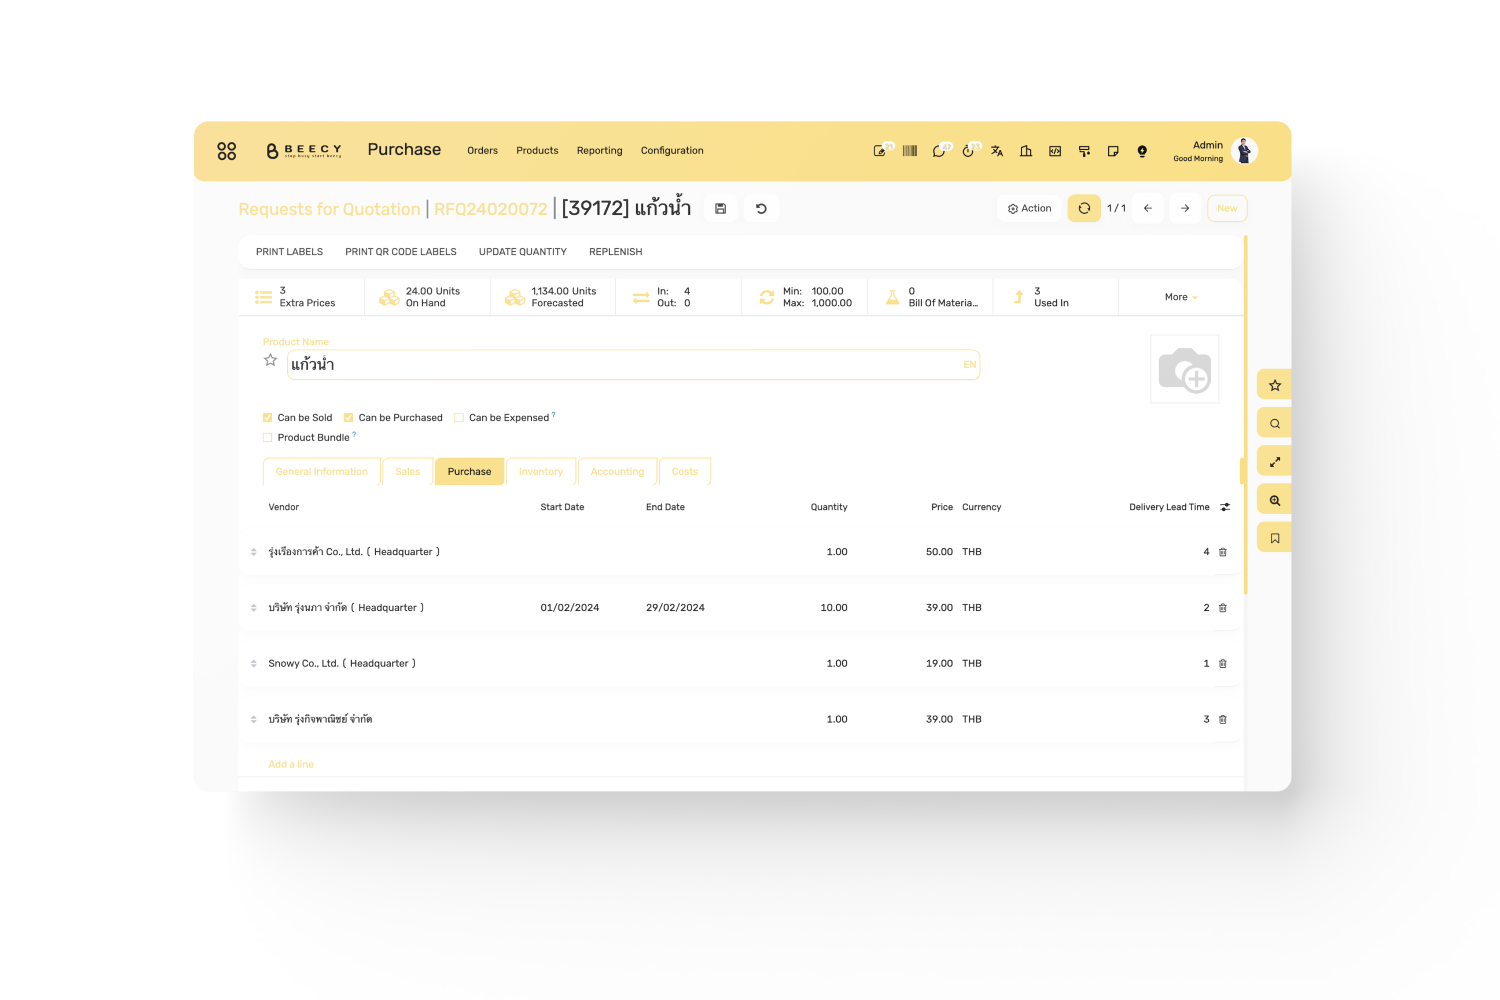The width and height of the screenshot is (1500, 1000).
Task: Delete the บริษัท รุ่งกิจพาณิชย์ จำกัด vendor line
Action: point(1223,720)
